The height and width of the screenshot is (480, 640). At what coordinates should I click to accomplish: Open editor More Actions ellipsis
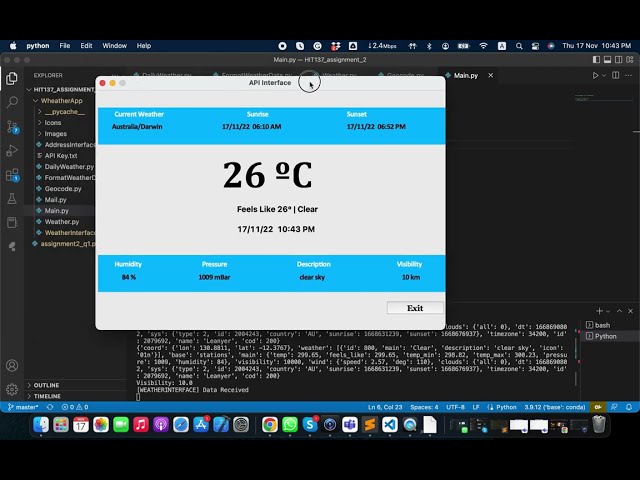(629, 76)
